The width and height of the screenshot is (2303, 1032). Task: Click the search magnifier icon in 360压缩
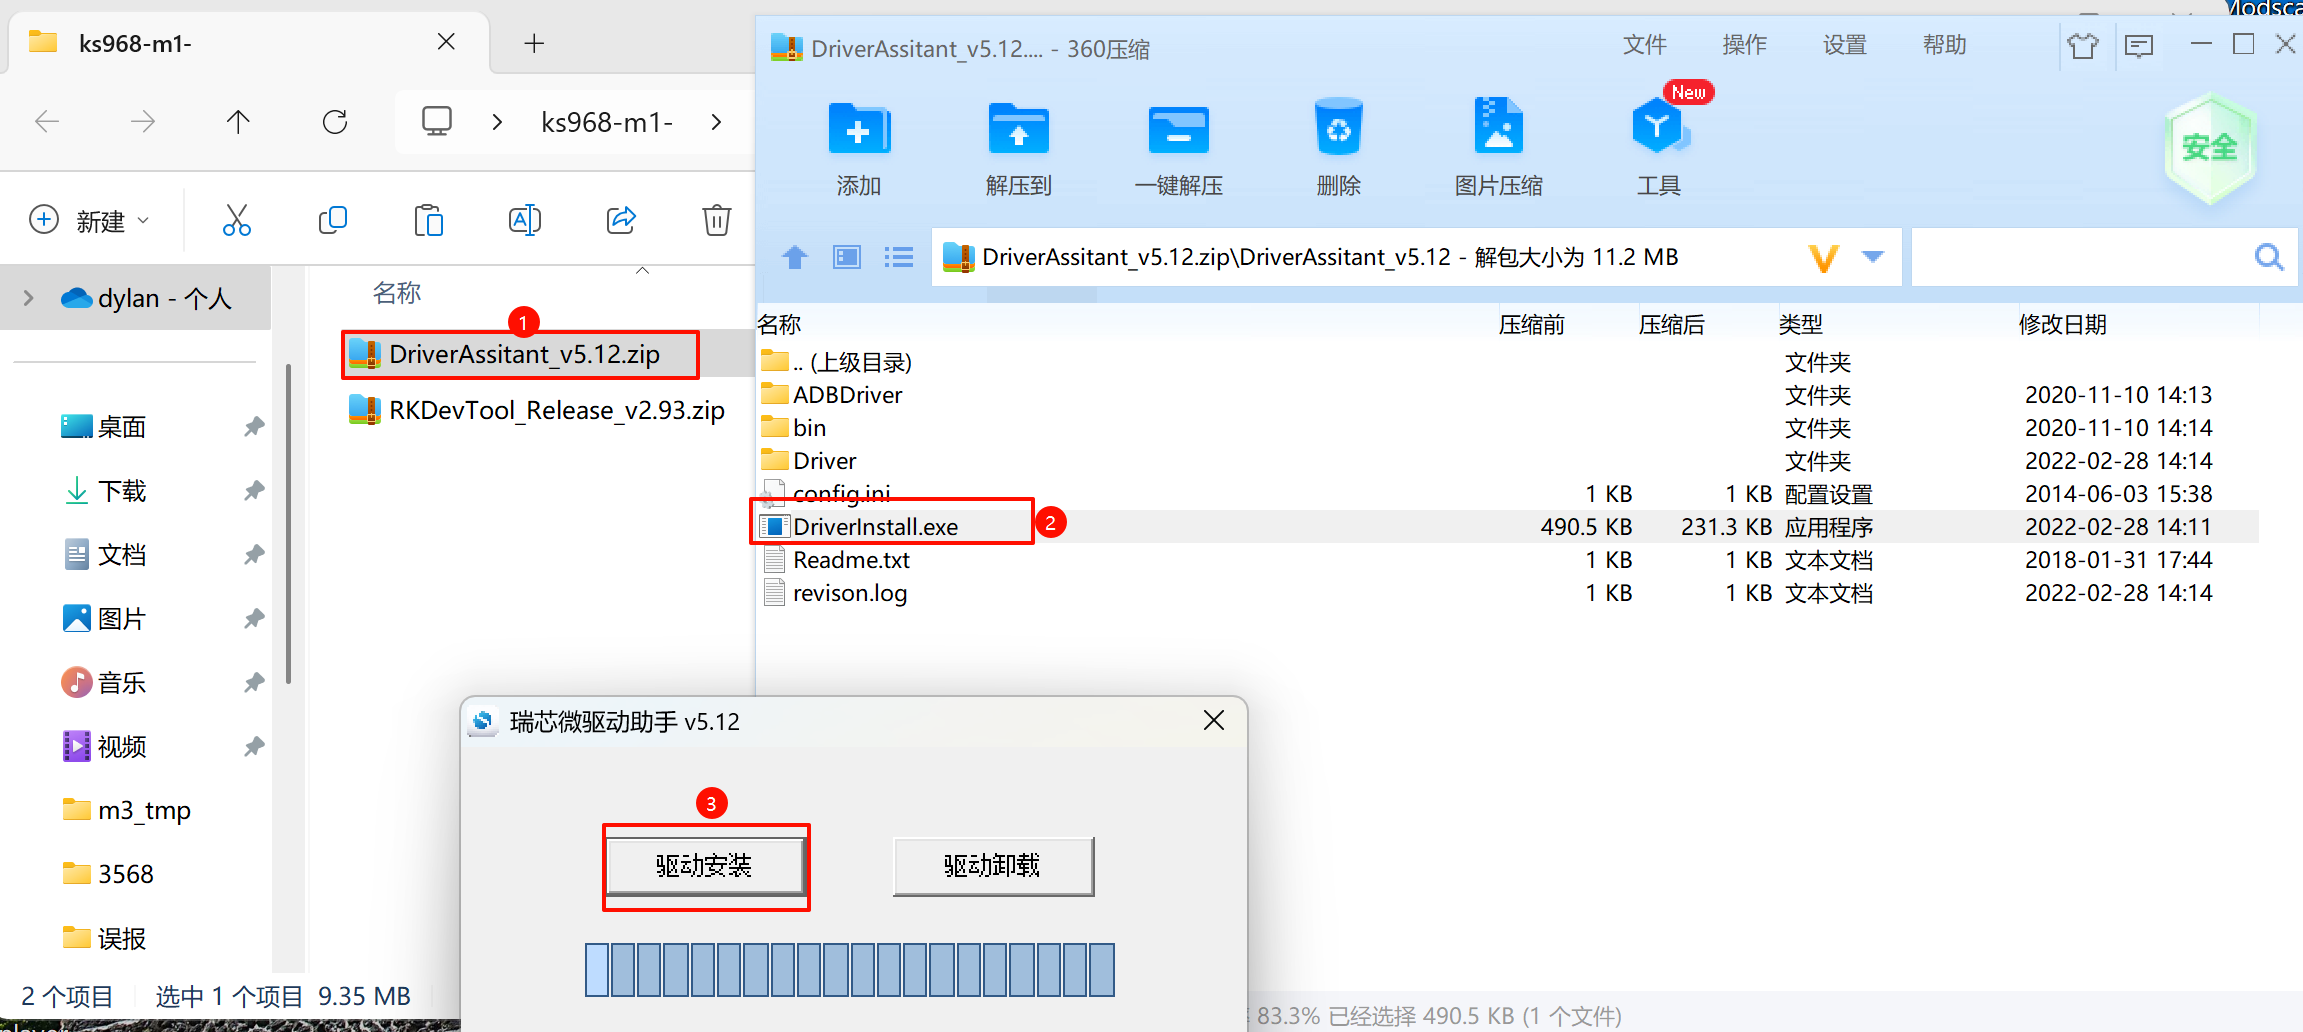(x=2269, y=258)
